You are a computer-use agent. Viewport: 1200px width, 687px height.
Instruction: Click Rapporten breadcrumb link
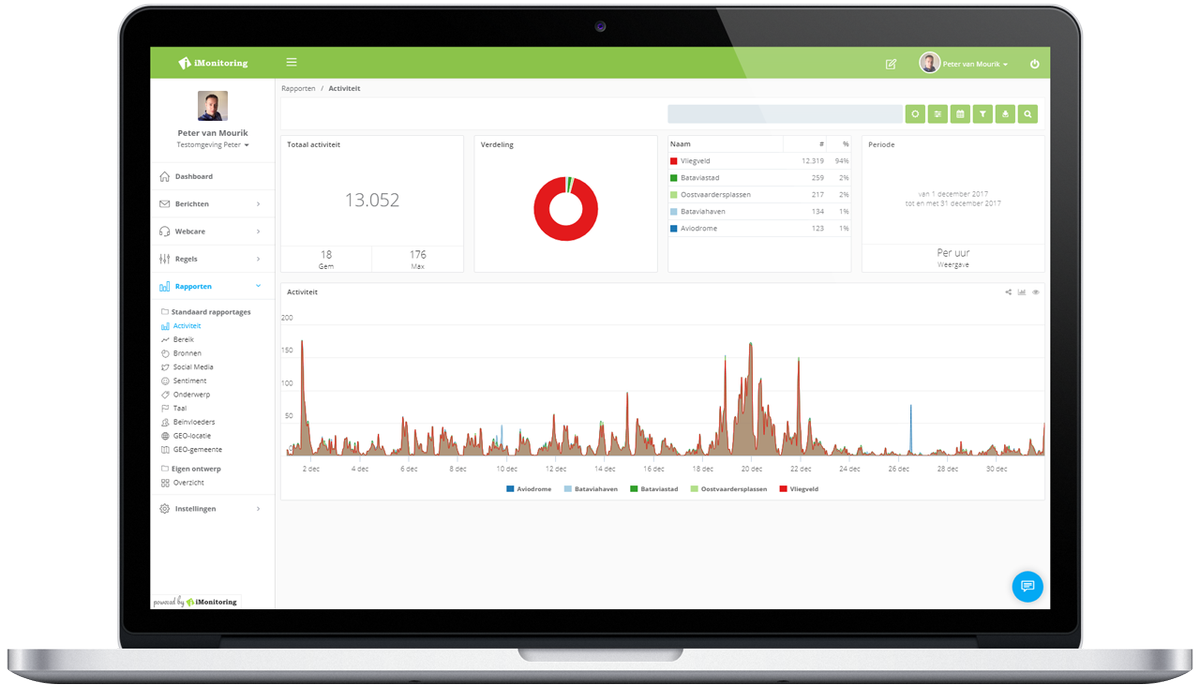tap(298, 89)
